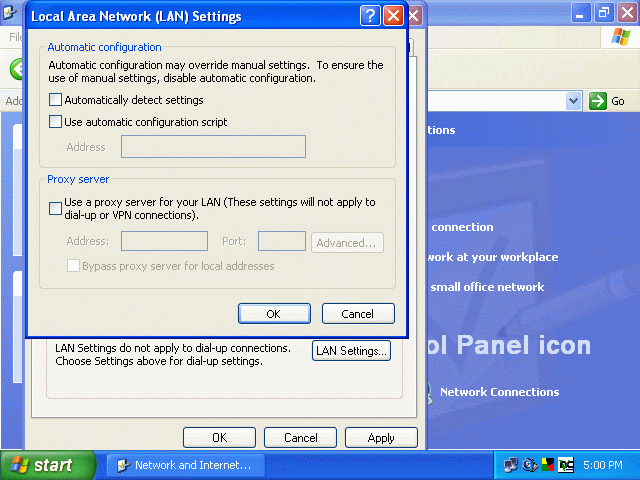Cancel the LAN Settings dialog
The image size is (640, 480).
pyautogui.click(x=358, y=313)
